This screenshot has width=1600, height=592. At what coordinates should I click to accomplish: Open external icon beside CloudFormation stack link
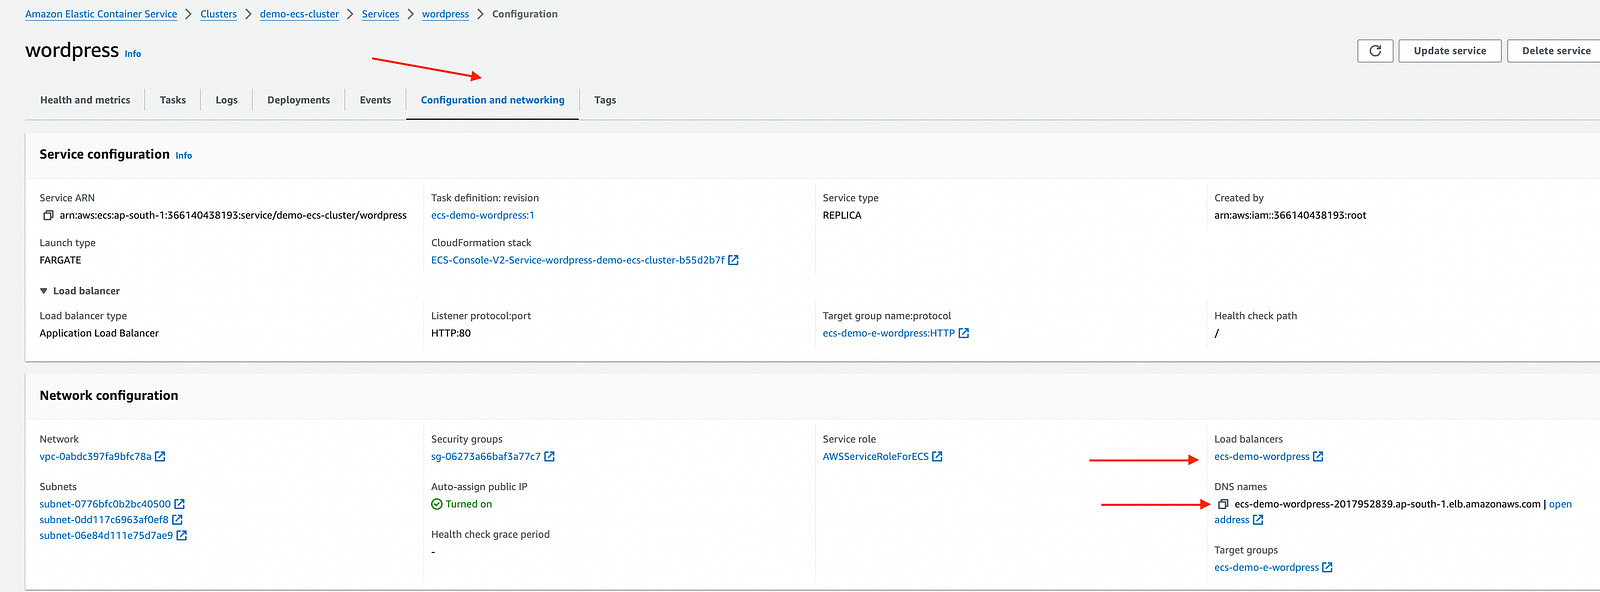733,260
